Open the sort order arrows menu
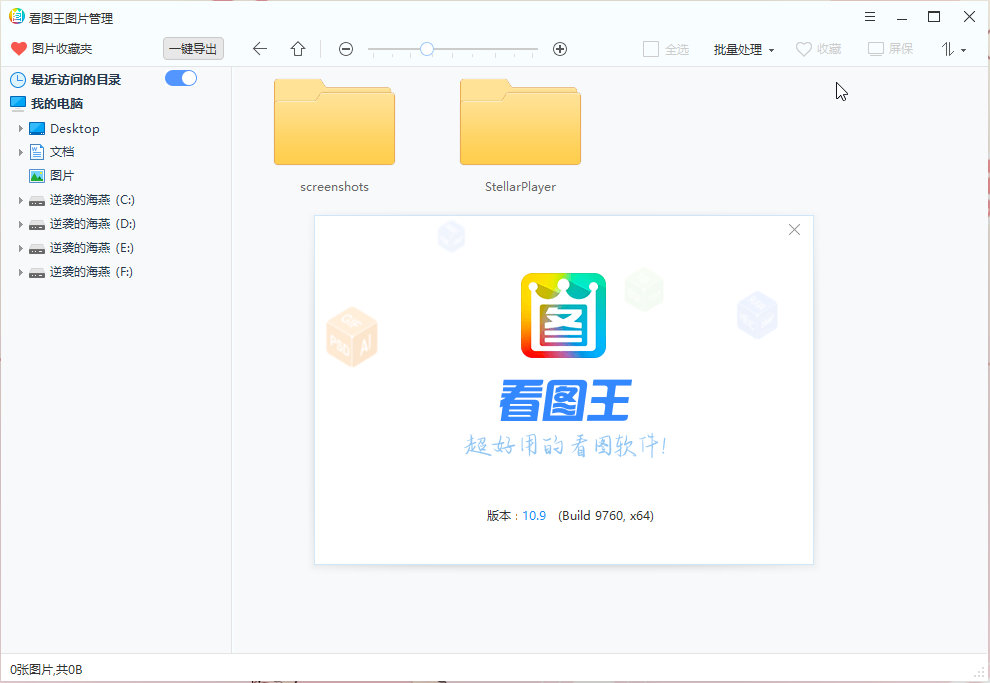The width and height of the screenshot is (990, 683). pos(953,49)
